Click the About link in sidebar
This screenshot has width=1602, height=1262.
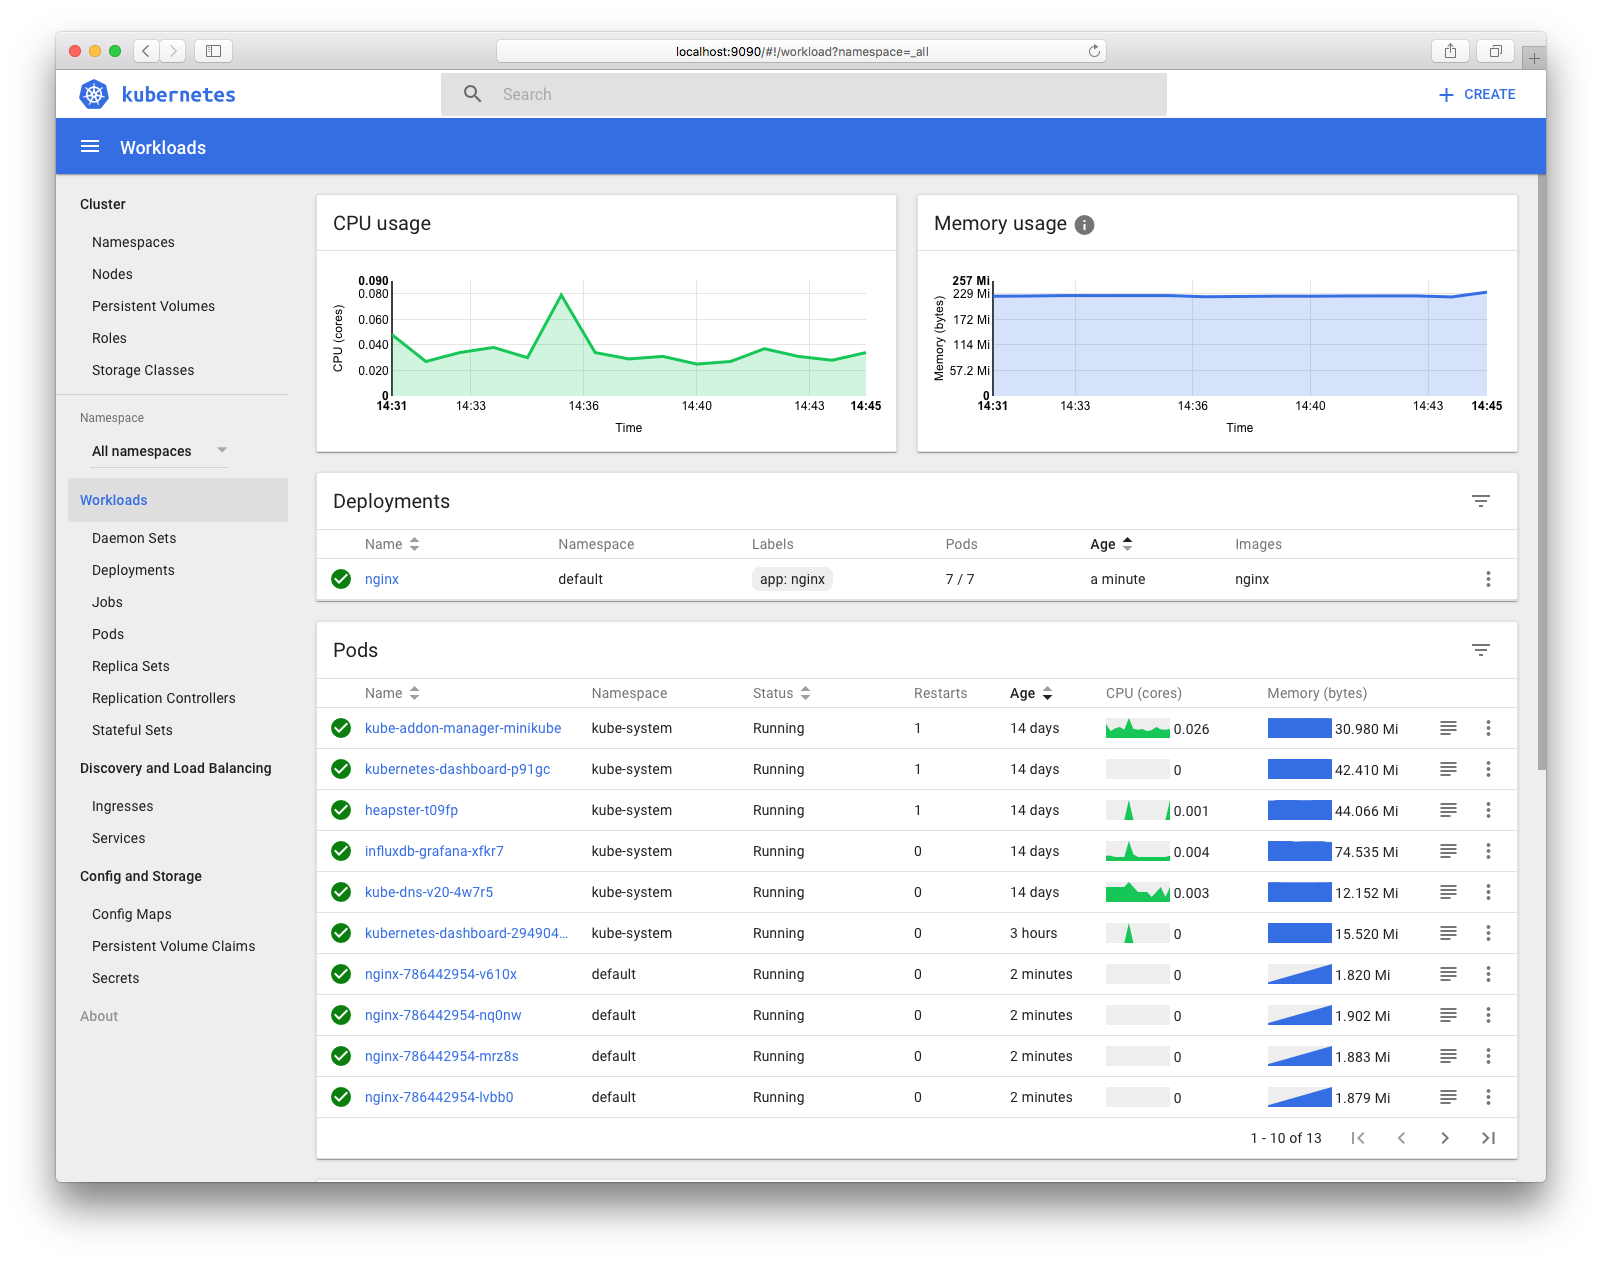(99, 1016)
